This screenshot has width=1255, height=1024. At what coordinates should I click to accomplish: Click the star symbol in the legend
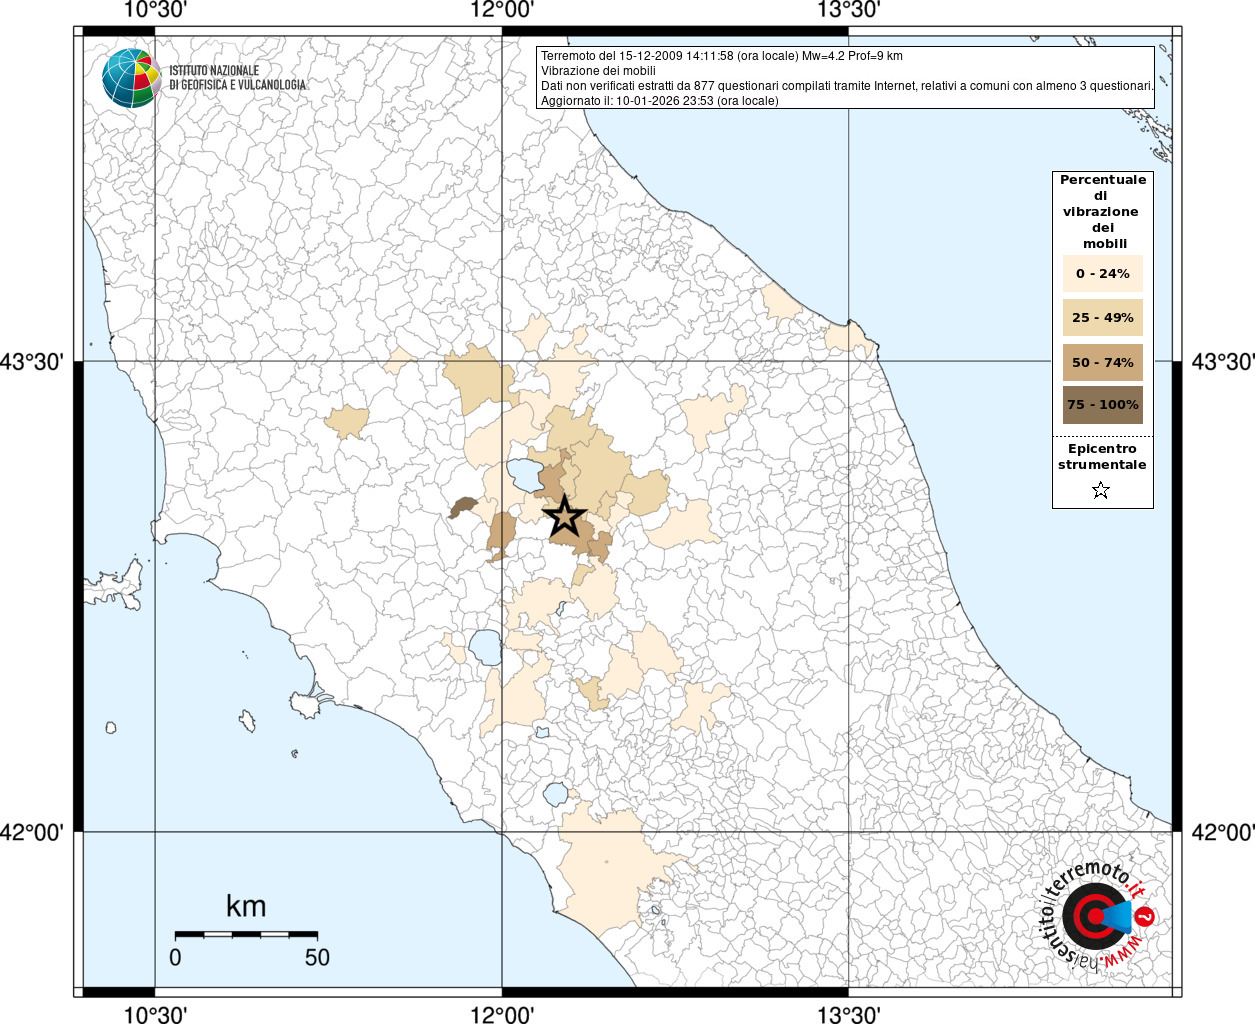[1101, 490]
